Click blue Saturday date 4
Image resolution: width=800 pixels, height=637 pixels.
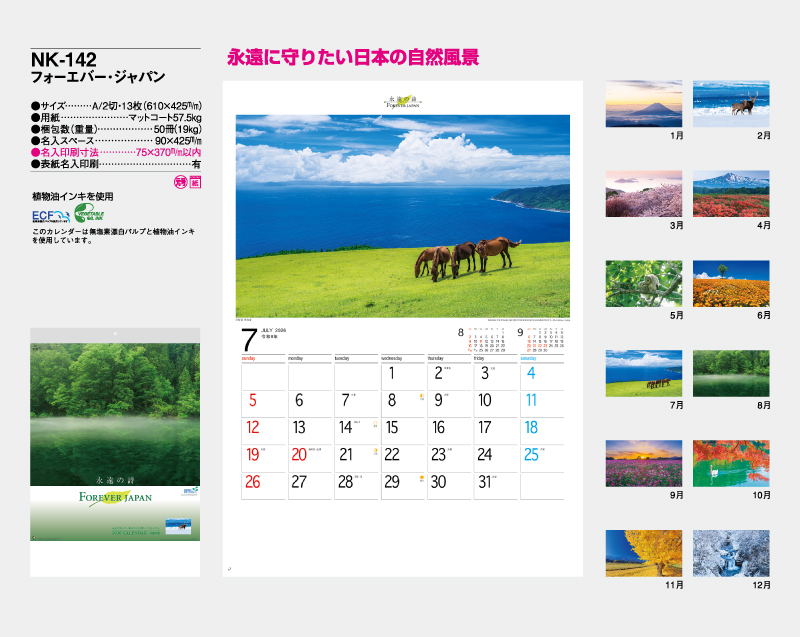click(531, 373)
